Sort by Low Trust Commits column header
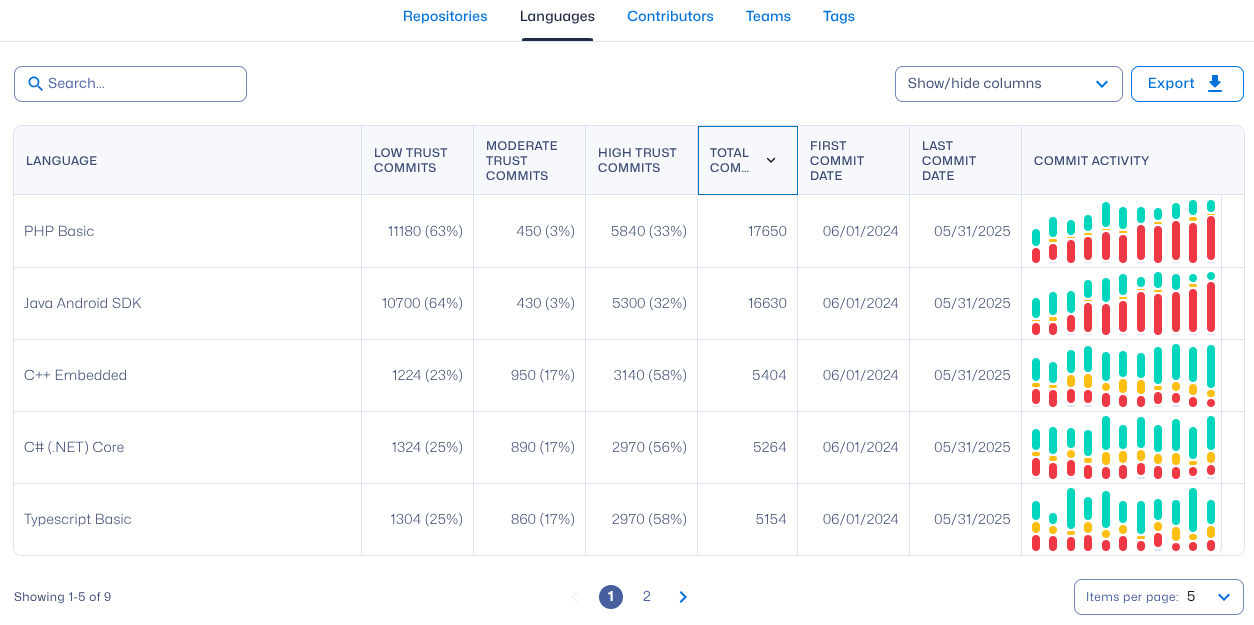The image size is (1254, 625). tap(411, 160)
